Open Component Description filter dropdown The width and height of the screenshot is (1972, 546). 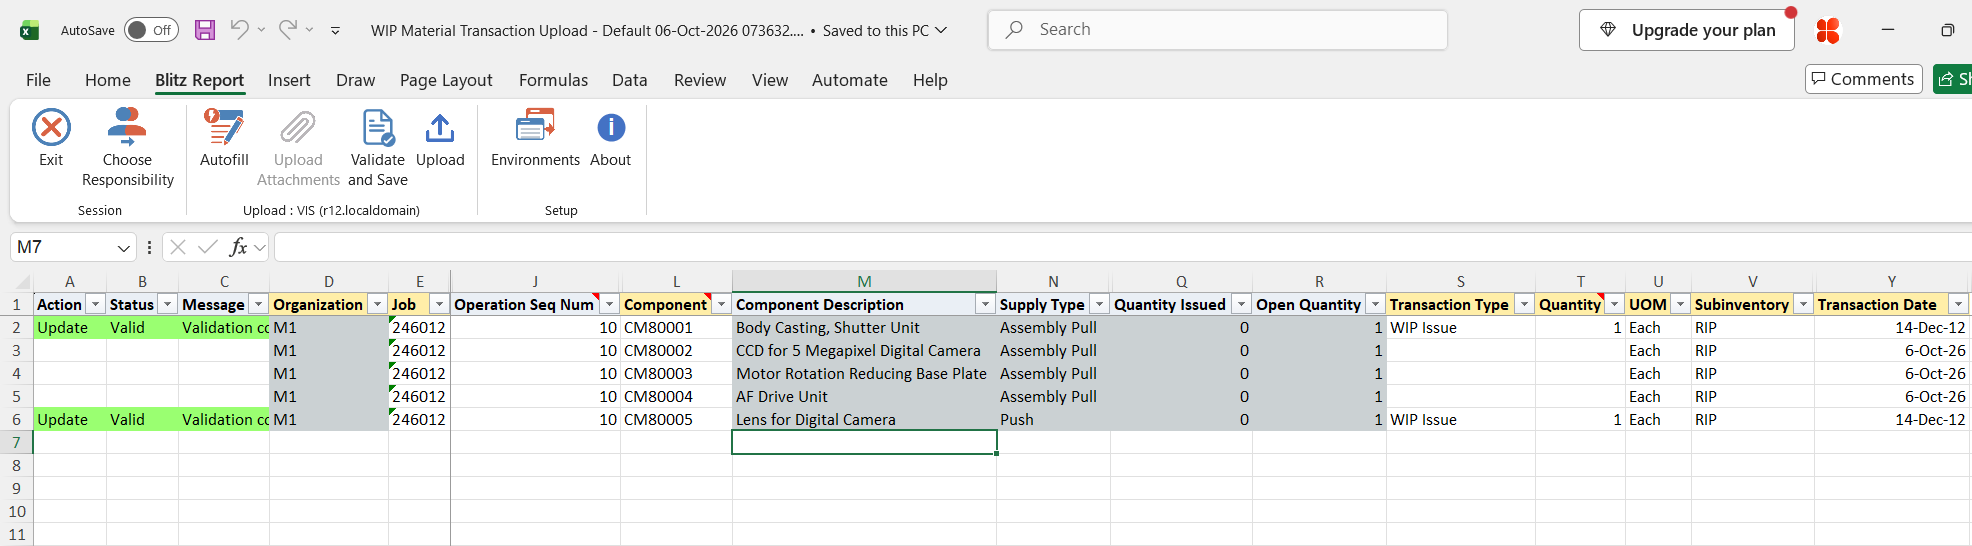(x=985, y=304)
